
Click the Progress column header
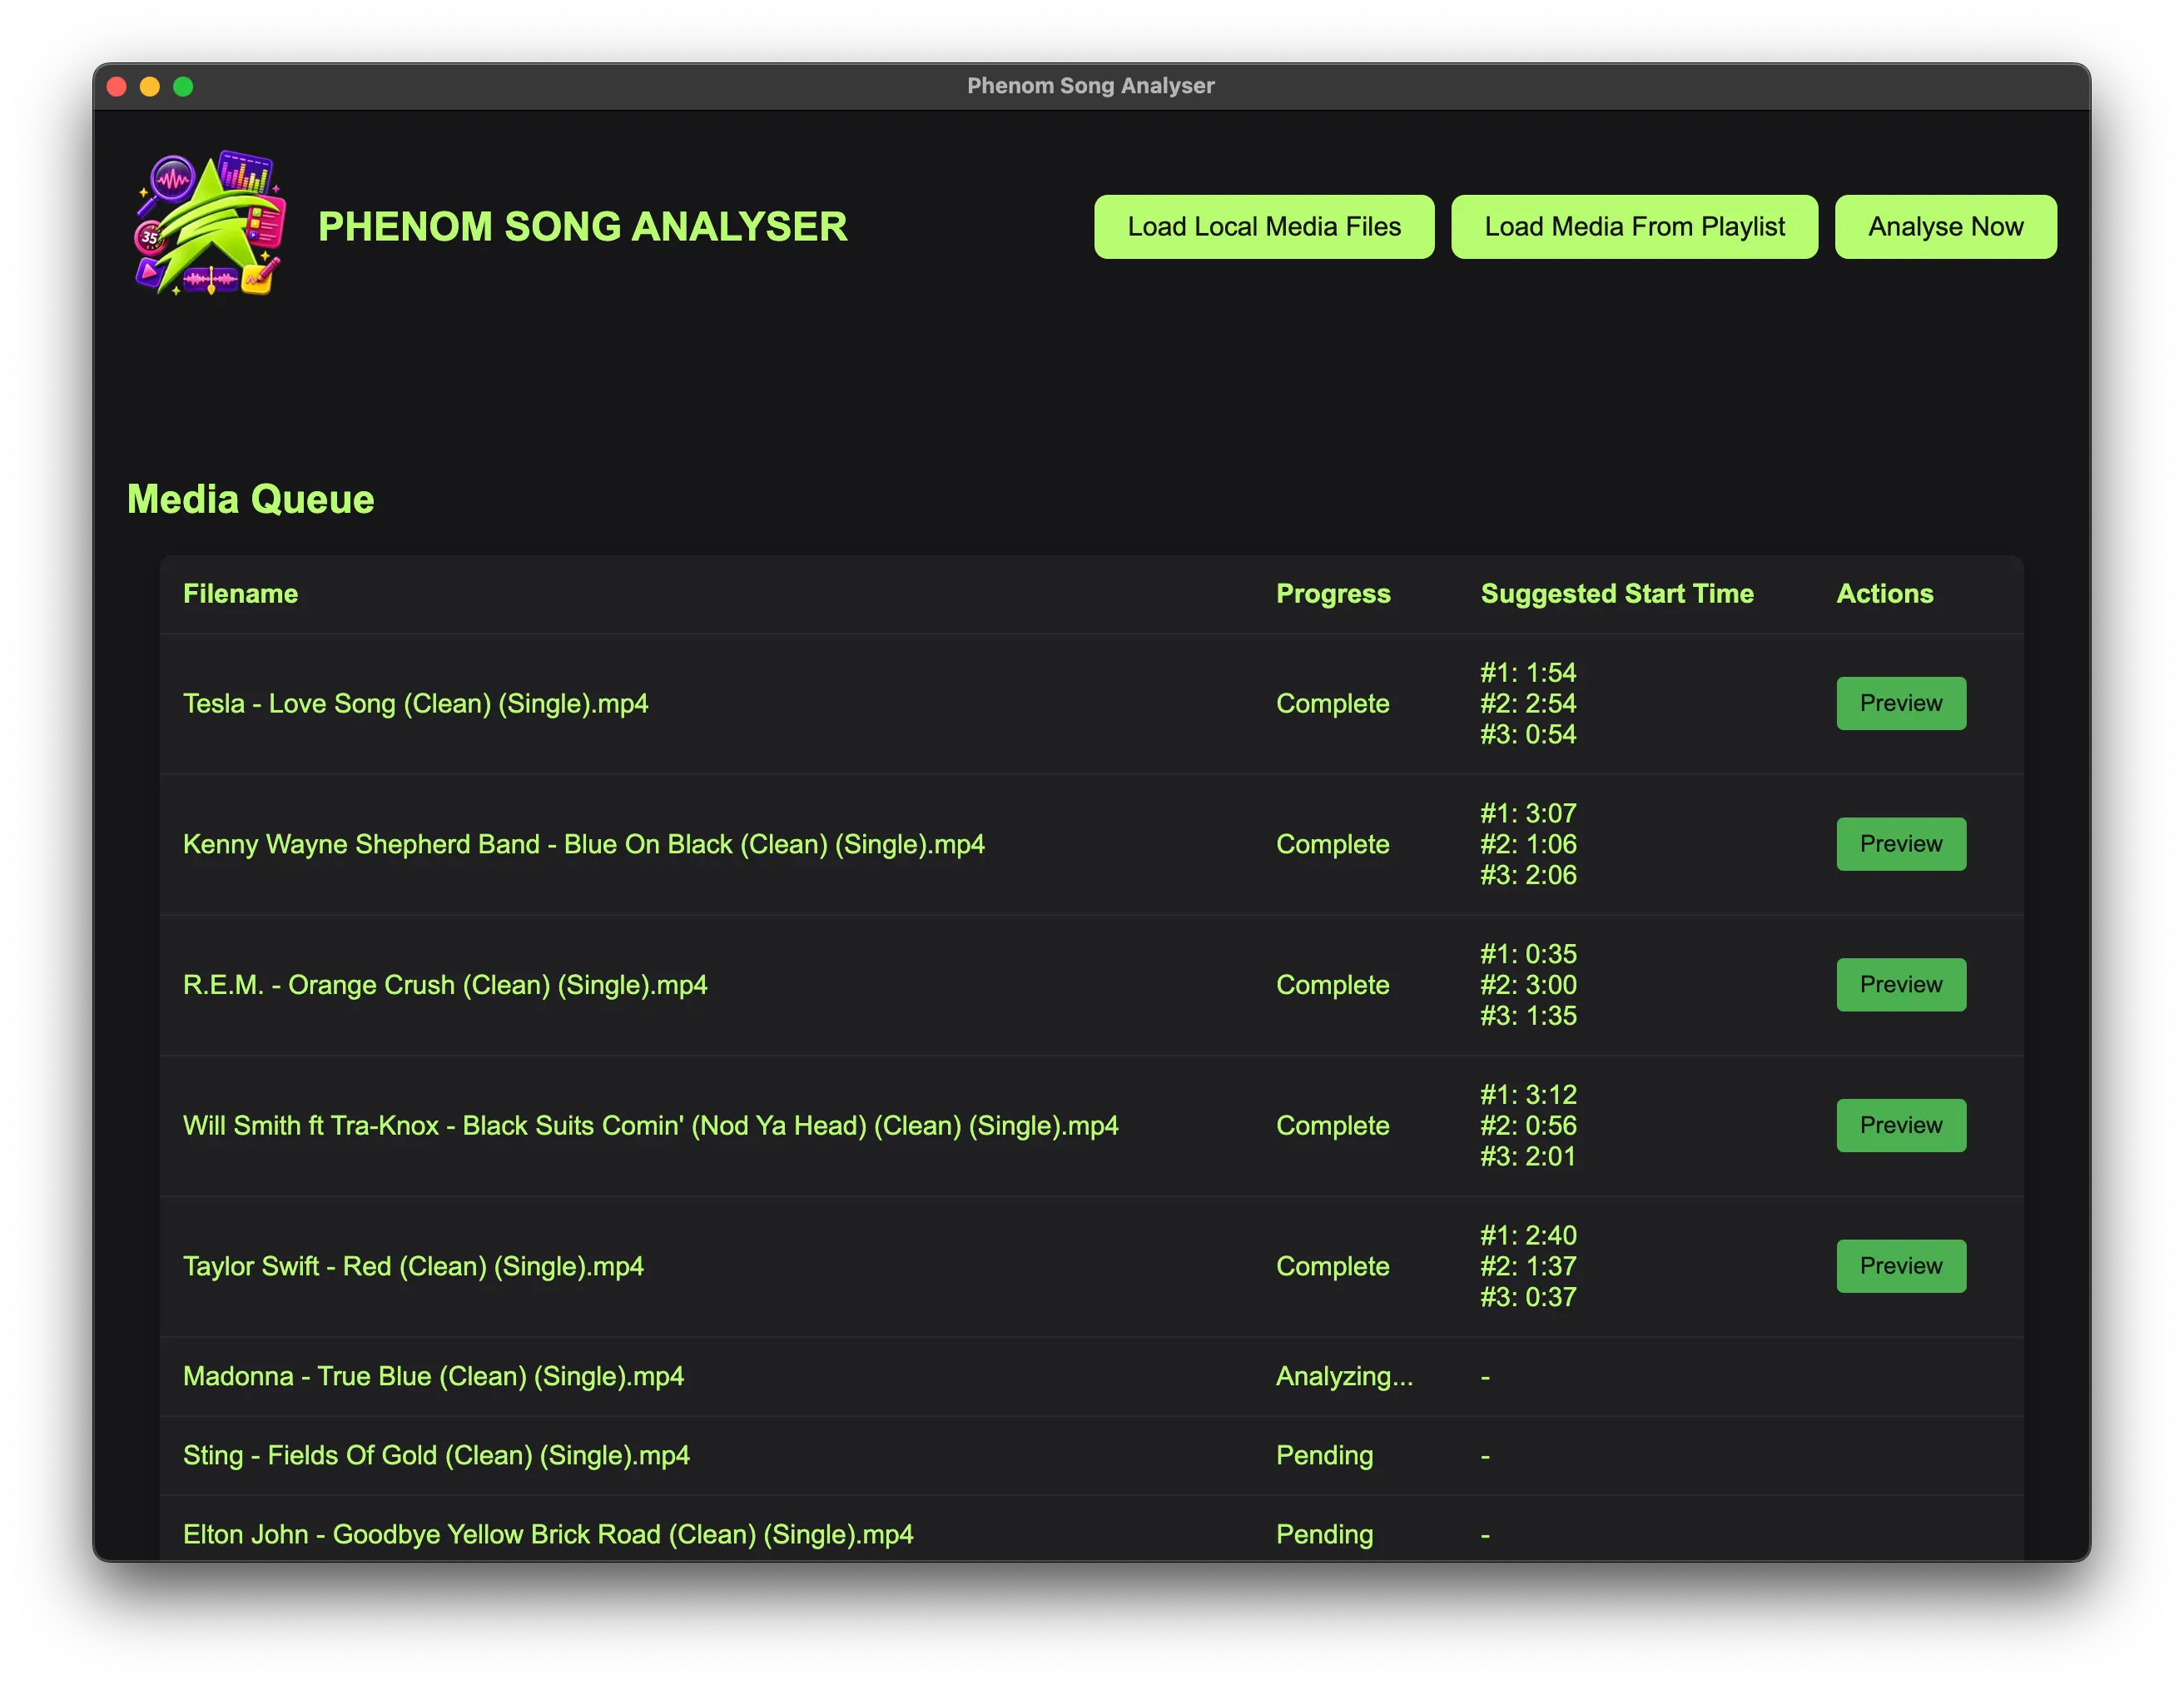point(1333,594)
